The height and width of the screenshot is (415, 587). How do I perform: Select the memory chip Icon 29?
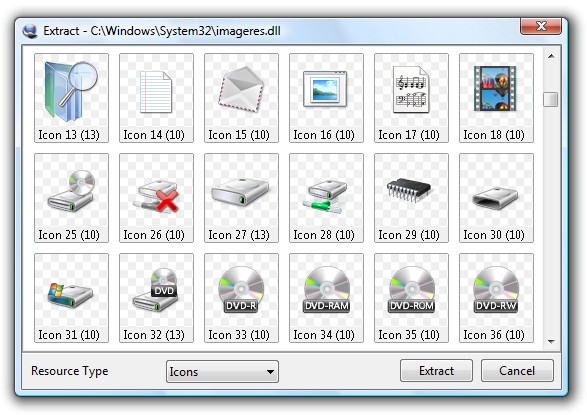tap(411, 198)
